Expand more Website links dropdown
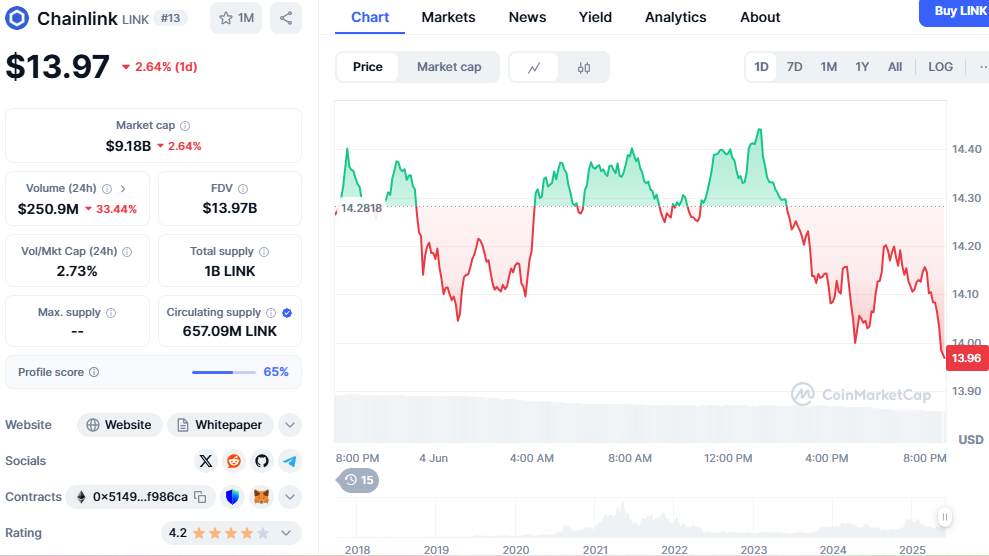This screenshot has height=556, width=989. [x=290, y=425]
